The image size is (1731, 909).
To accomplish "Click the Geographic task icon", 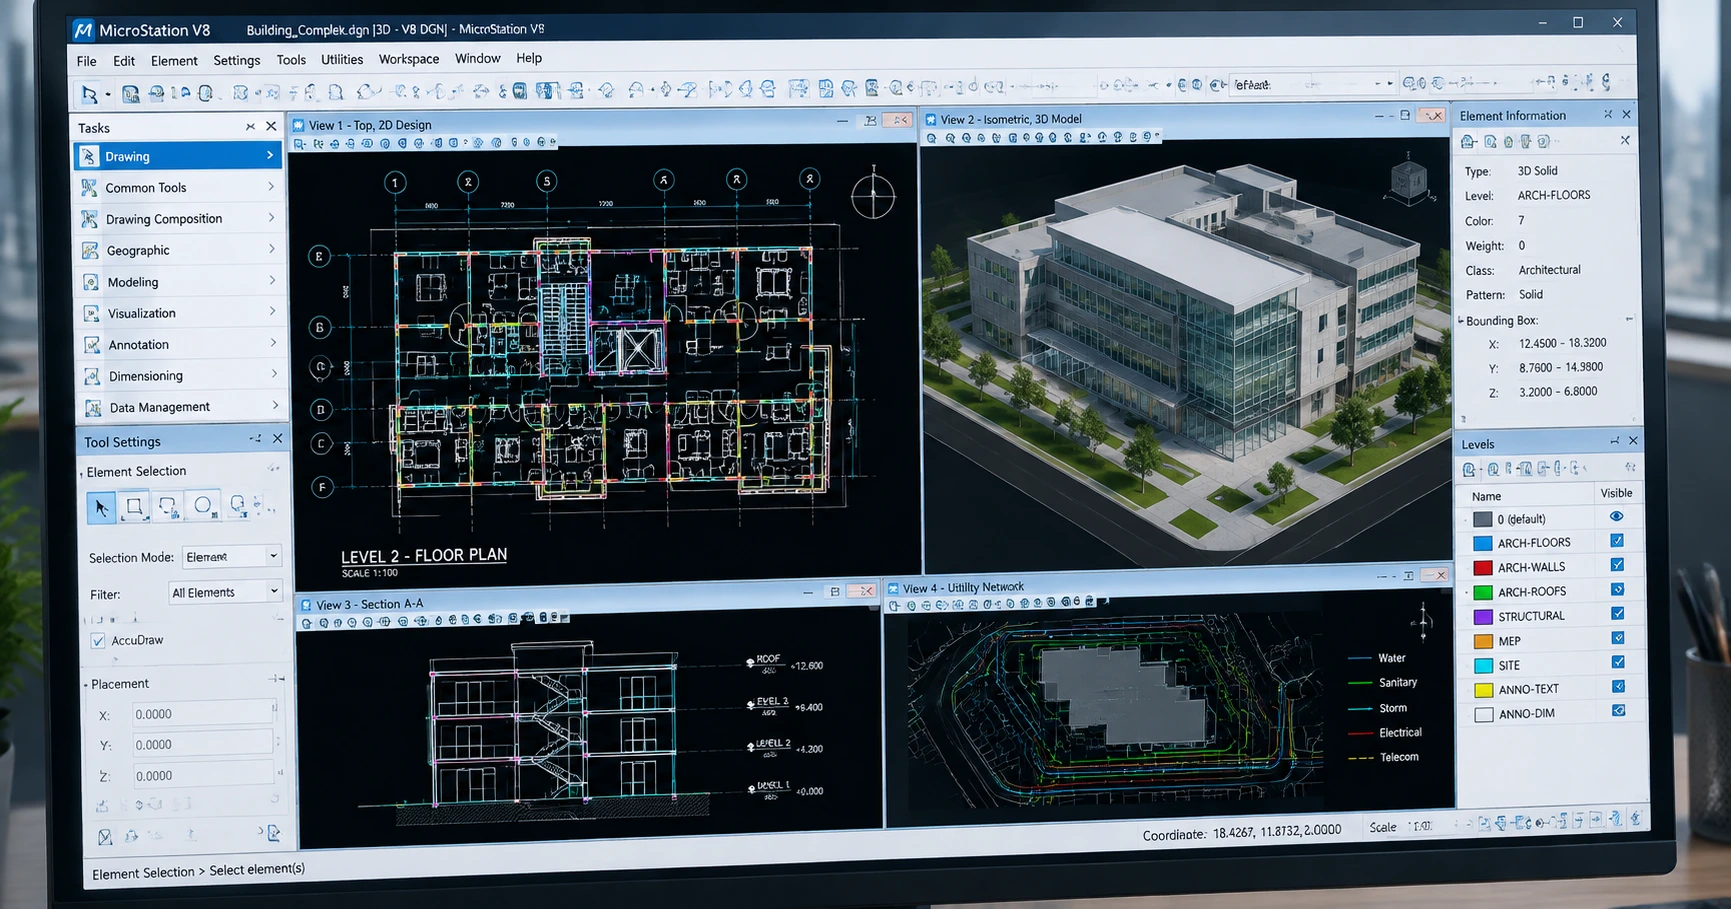I will 91,250.
